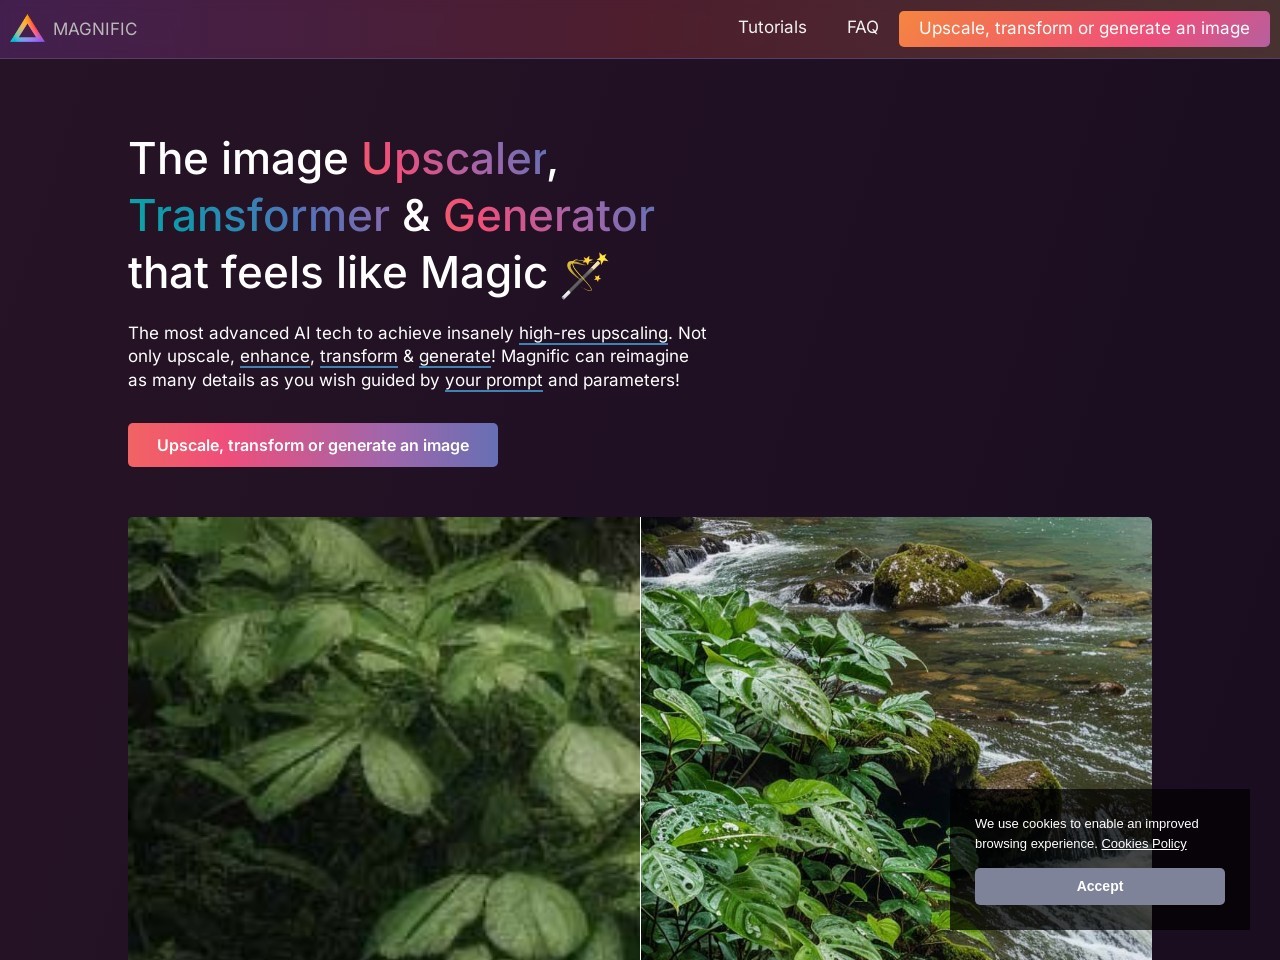Open the FAQ menu item

pos(863,28)
